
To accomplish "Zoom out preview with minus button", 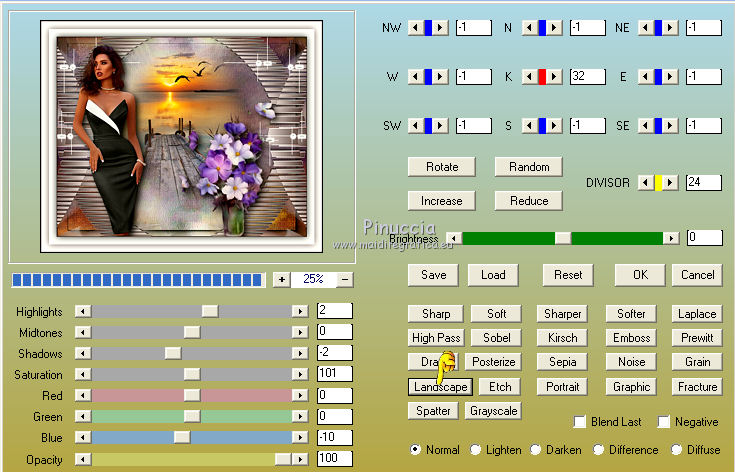I will coord(345,280).
